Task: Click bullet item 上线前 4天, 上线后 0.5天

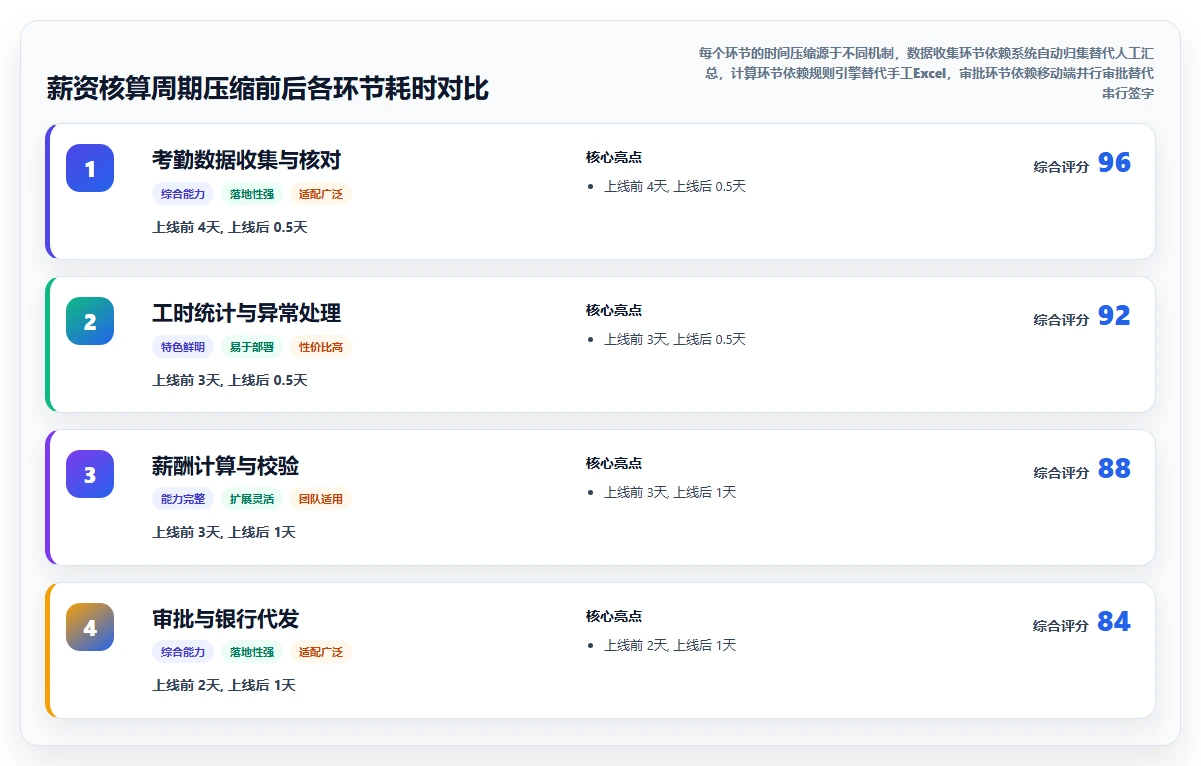Action: [x=675, y=186]
